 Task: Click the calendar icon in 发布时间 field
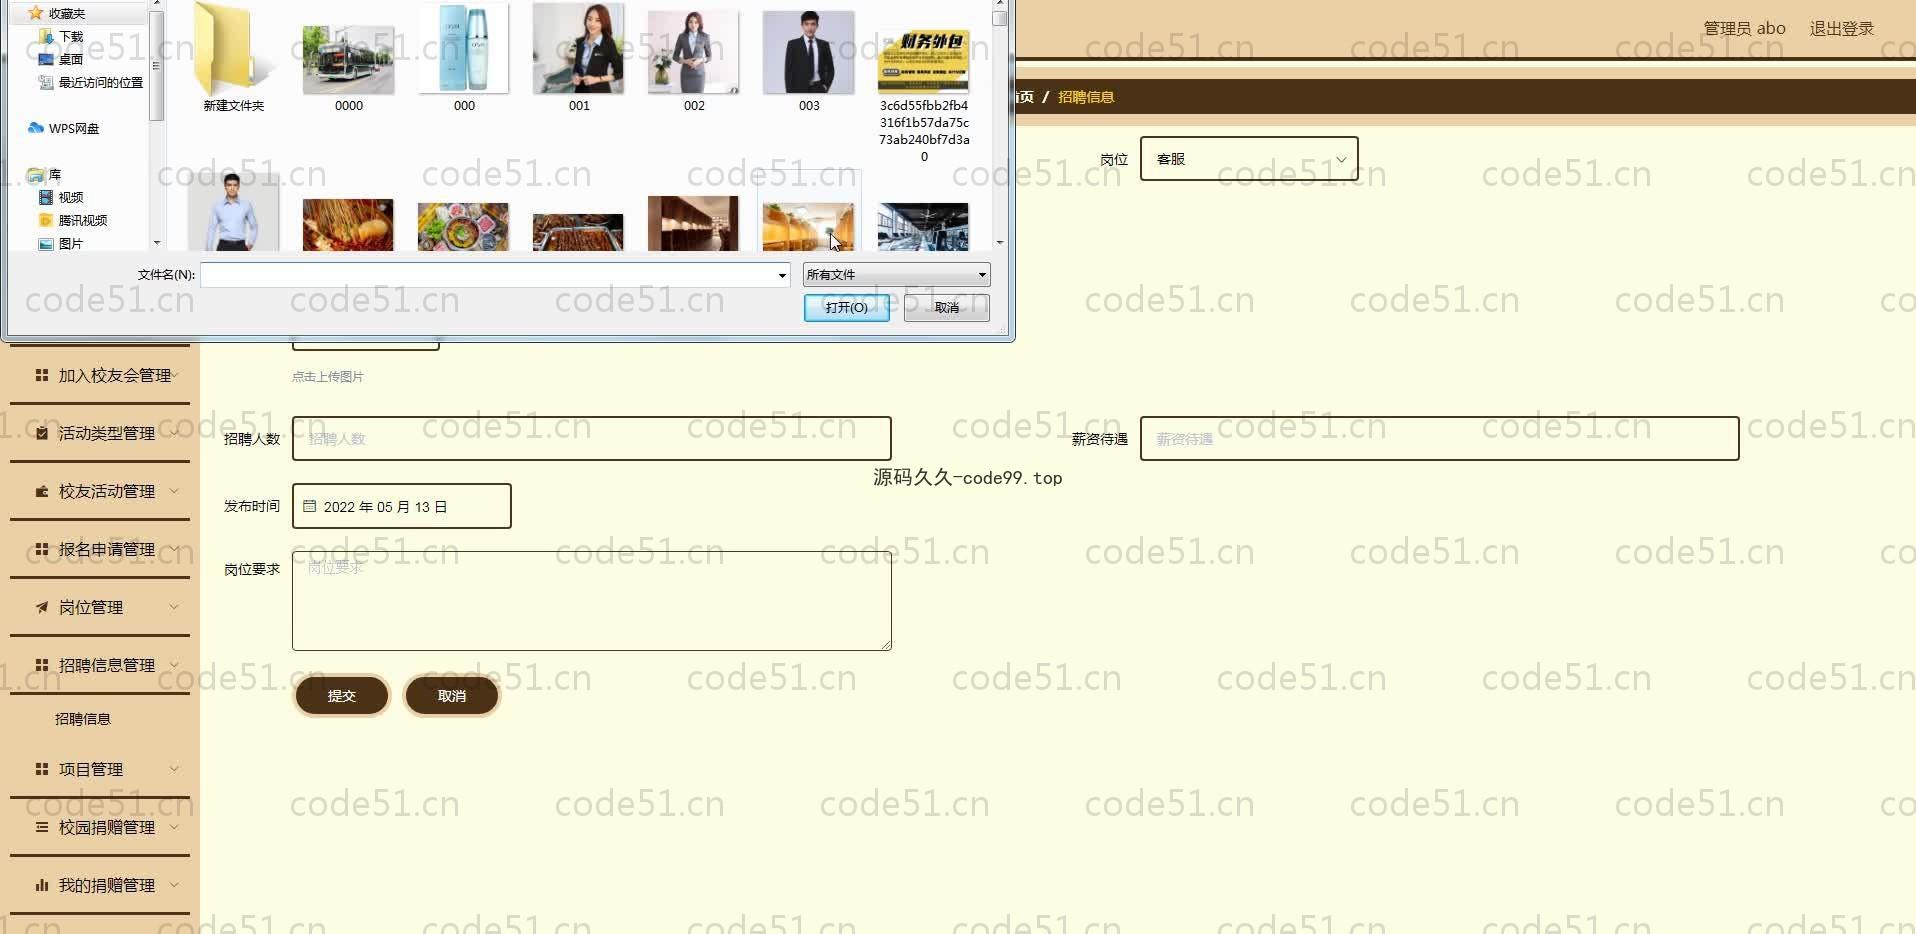tap(309, 506)
